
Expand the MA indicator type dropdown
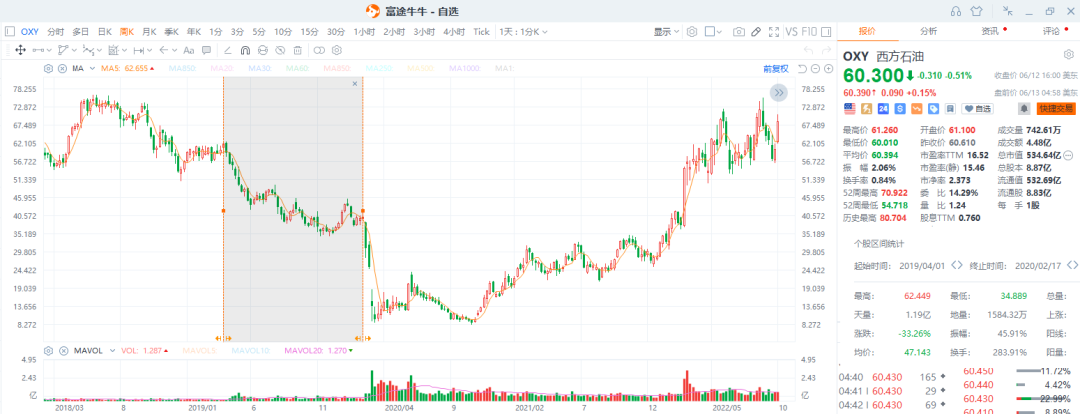(90, 68)
